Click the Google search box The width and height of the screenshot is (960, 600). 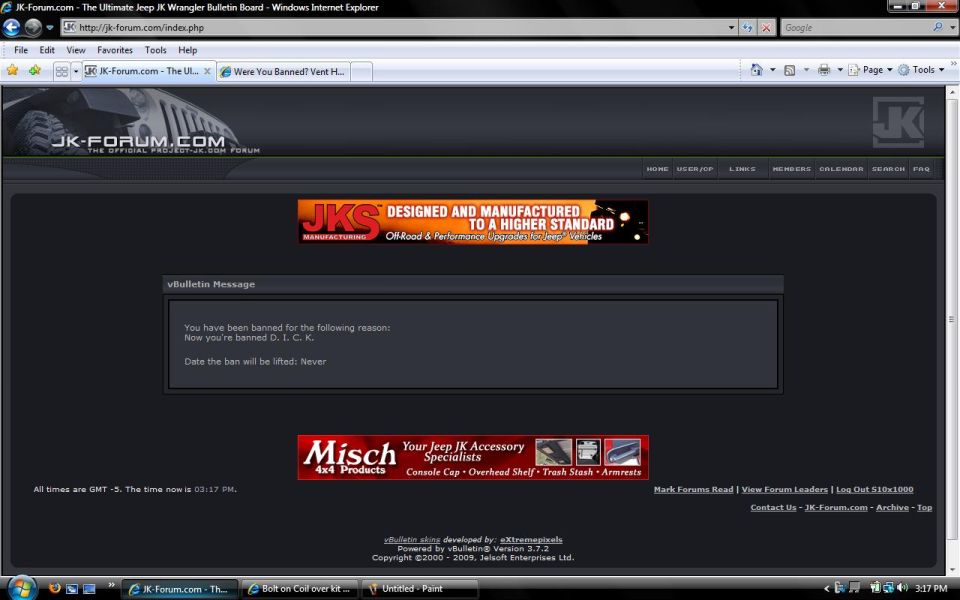click(855, 28)
